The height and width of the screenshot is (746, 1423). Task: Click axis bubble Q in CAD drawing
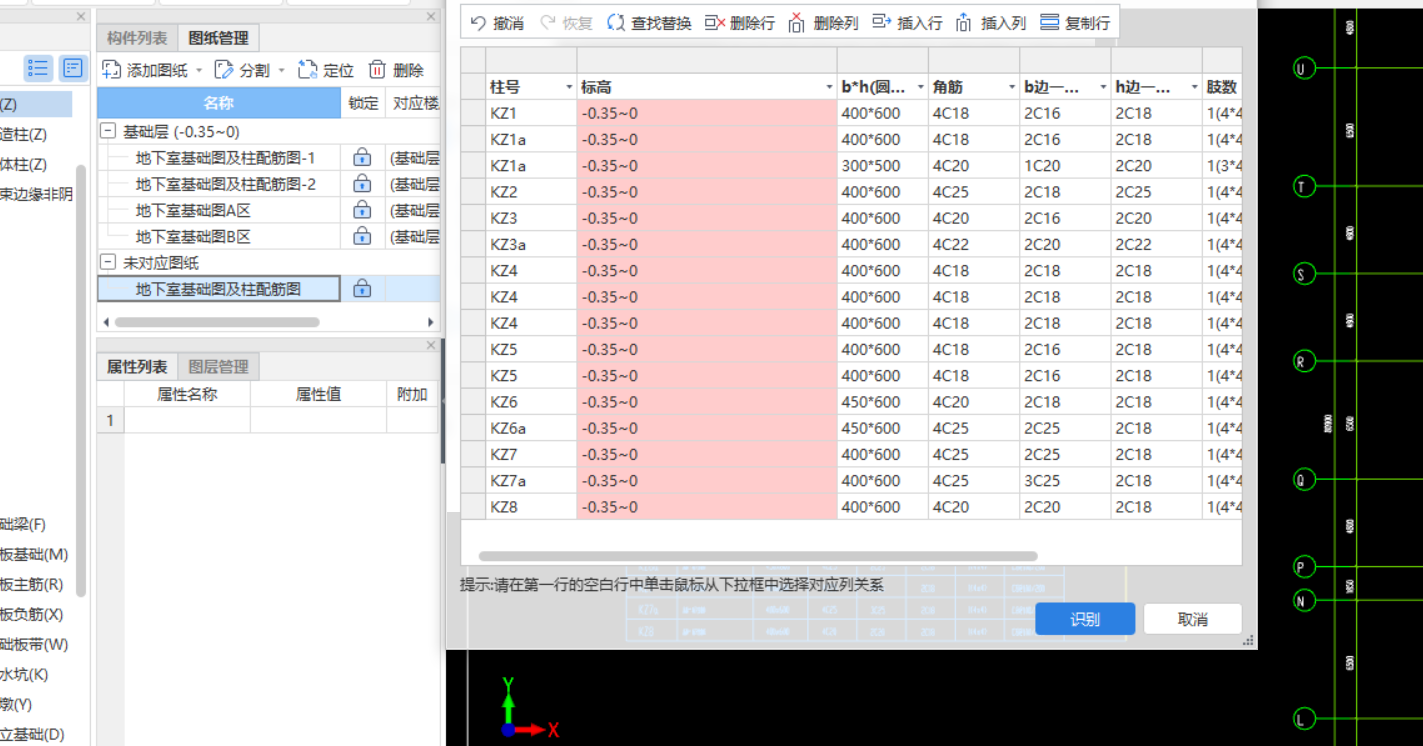pos(1303,479)
